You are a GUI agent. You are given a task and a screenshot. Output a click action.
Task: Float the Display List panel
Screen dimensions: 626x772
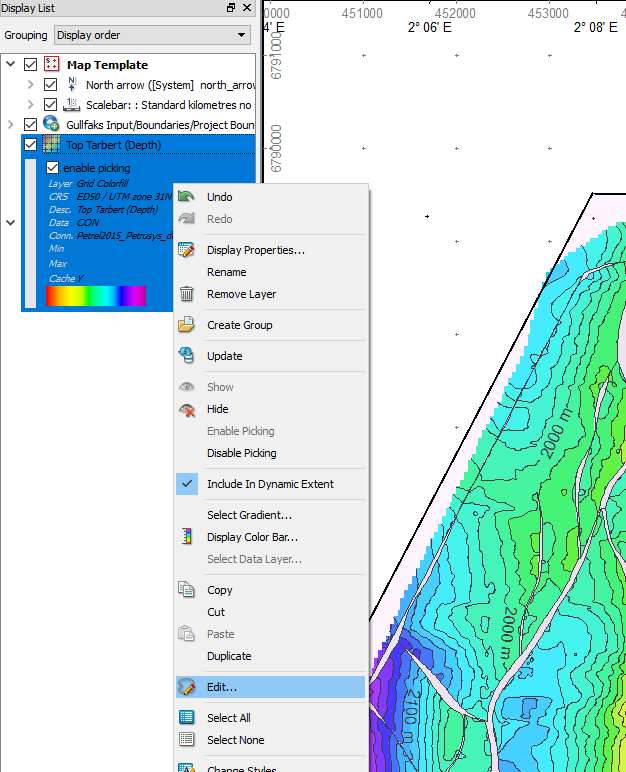(231, 8)
